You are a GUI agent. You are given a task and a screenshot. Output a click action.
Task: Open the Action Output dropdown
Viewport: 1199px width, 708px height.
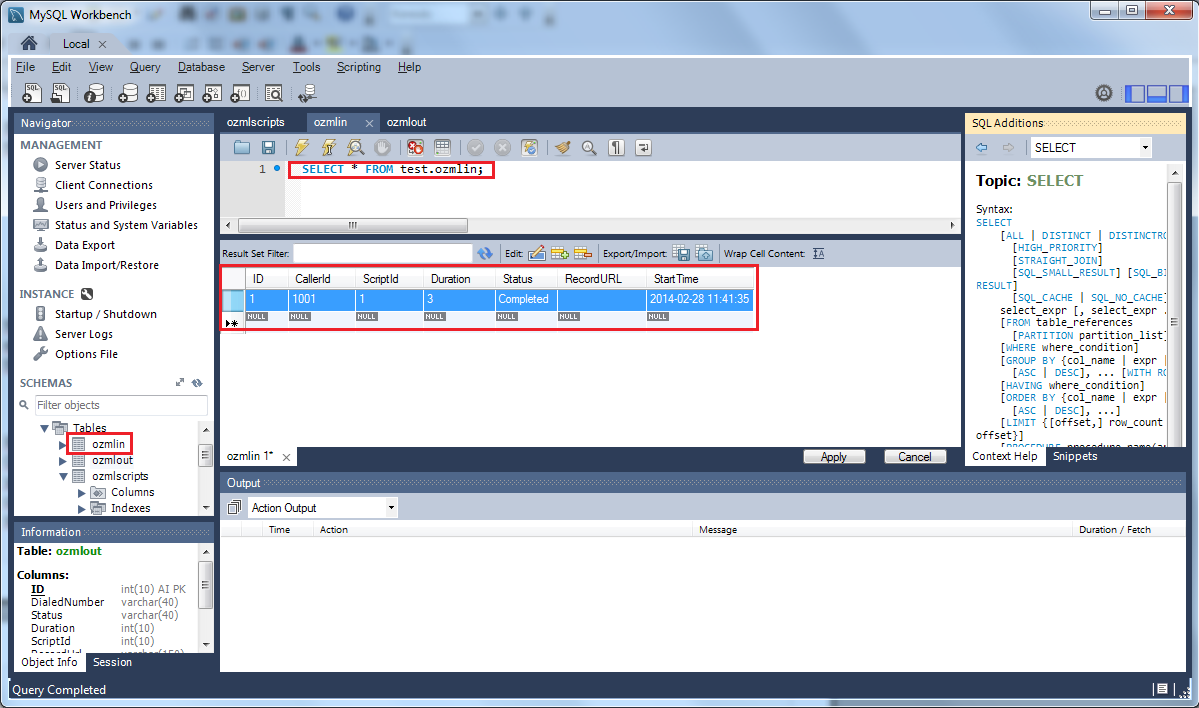pyautogui.click(x=322, y=508)
